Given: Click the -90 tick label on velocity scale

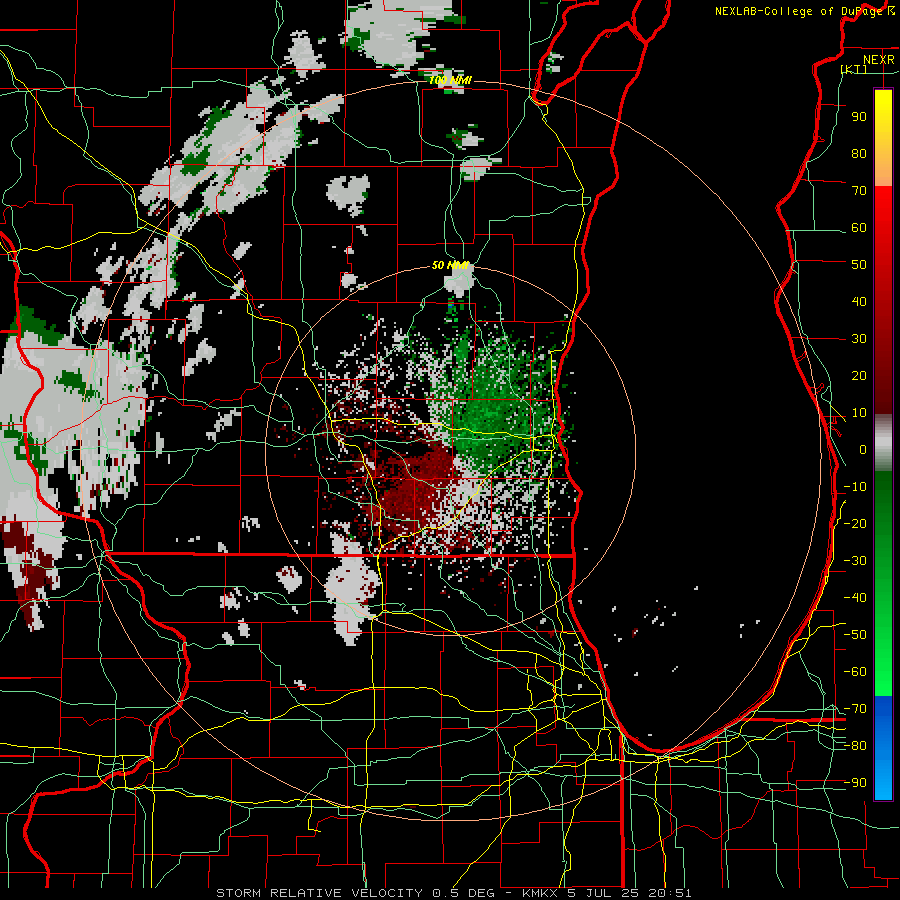Looking at the screenshot, I should click(x=855, y=783).
